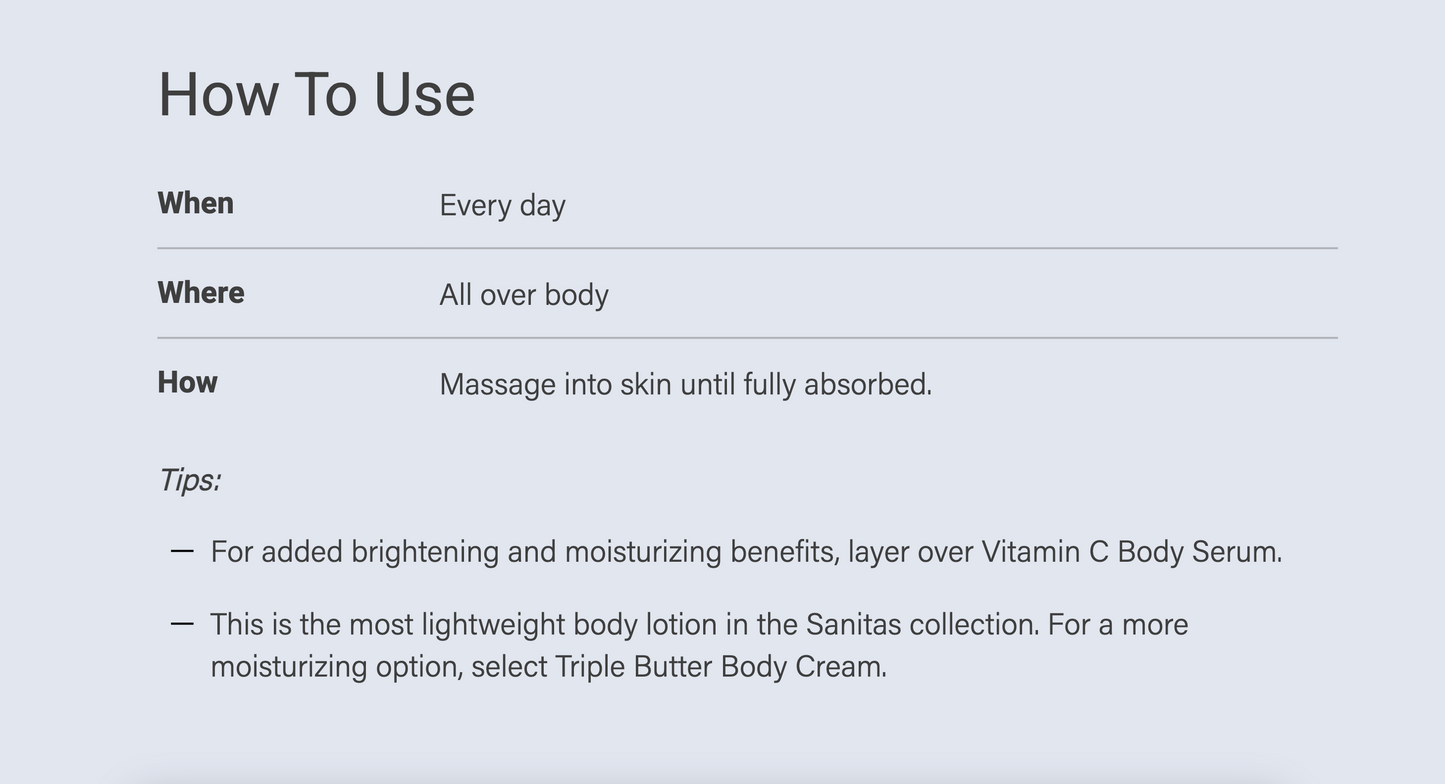Click the "Every day" value text
The width and height of the screenshot is (1445, 784).
[x=502, y=205]
